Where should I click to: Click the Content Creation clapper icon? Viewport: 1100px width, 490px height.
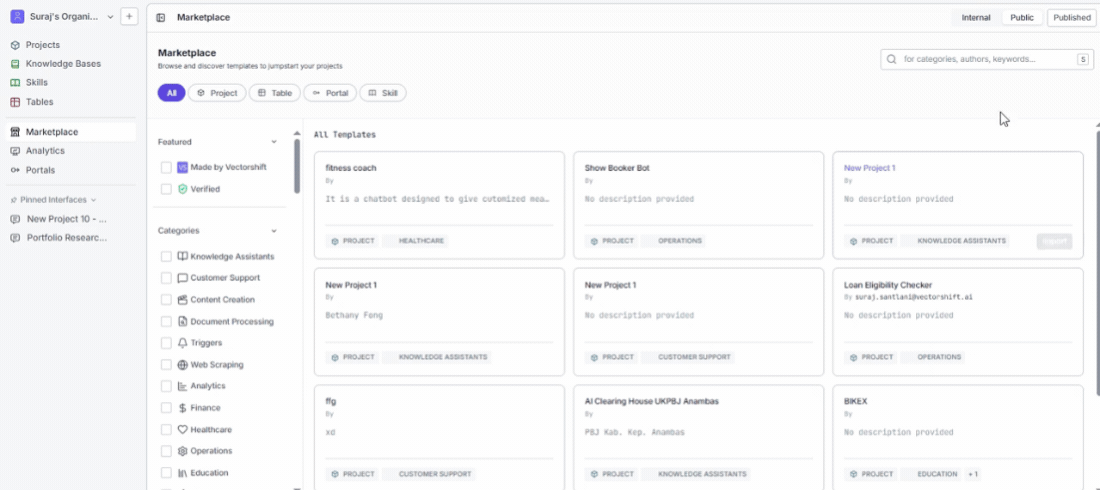tap(182, 300)
